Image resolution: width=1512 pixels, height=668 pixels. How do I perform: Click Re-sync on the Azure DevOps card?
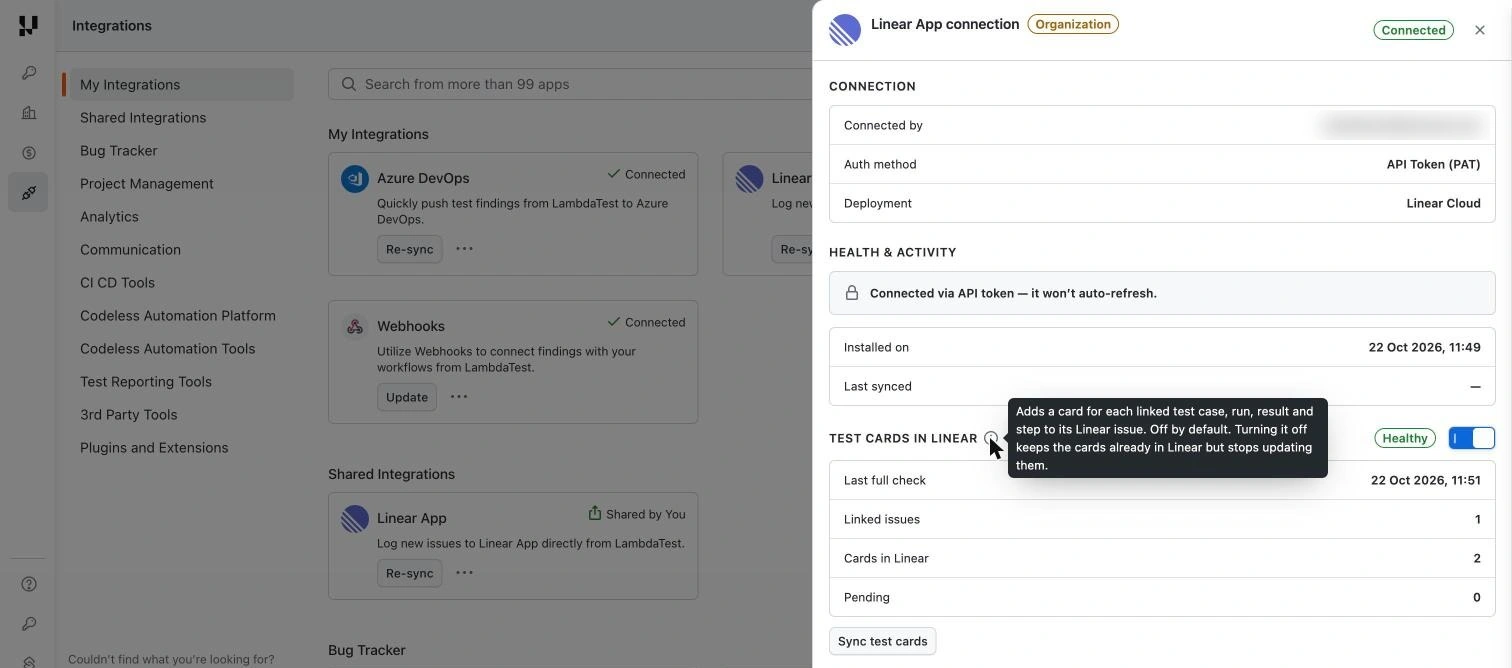click(409, 249)
